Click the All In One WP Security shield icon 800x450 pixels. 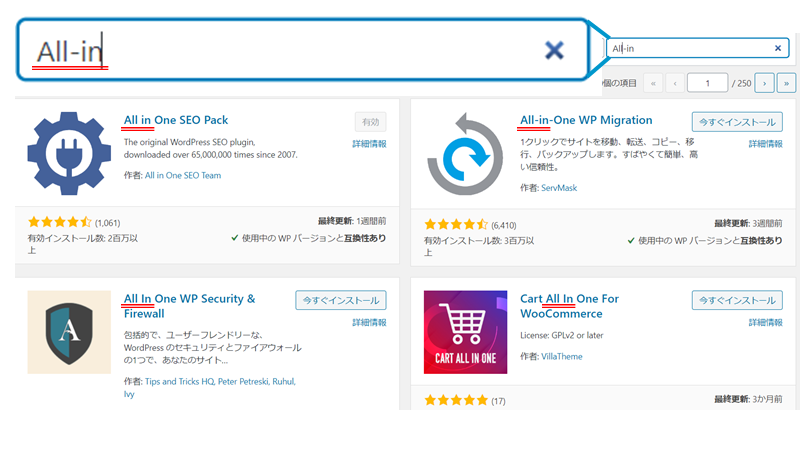pyautogui.click(x=69, y=332)
